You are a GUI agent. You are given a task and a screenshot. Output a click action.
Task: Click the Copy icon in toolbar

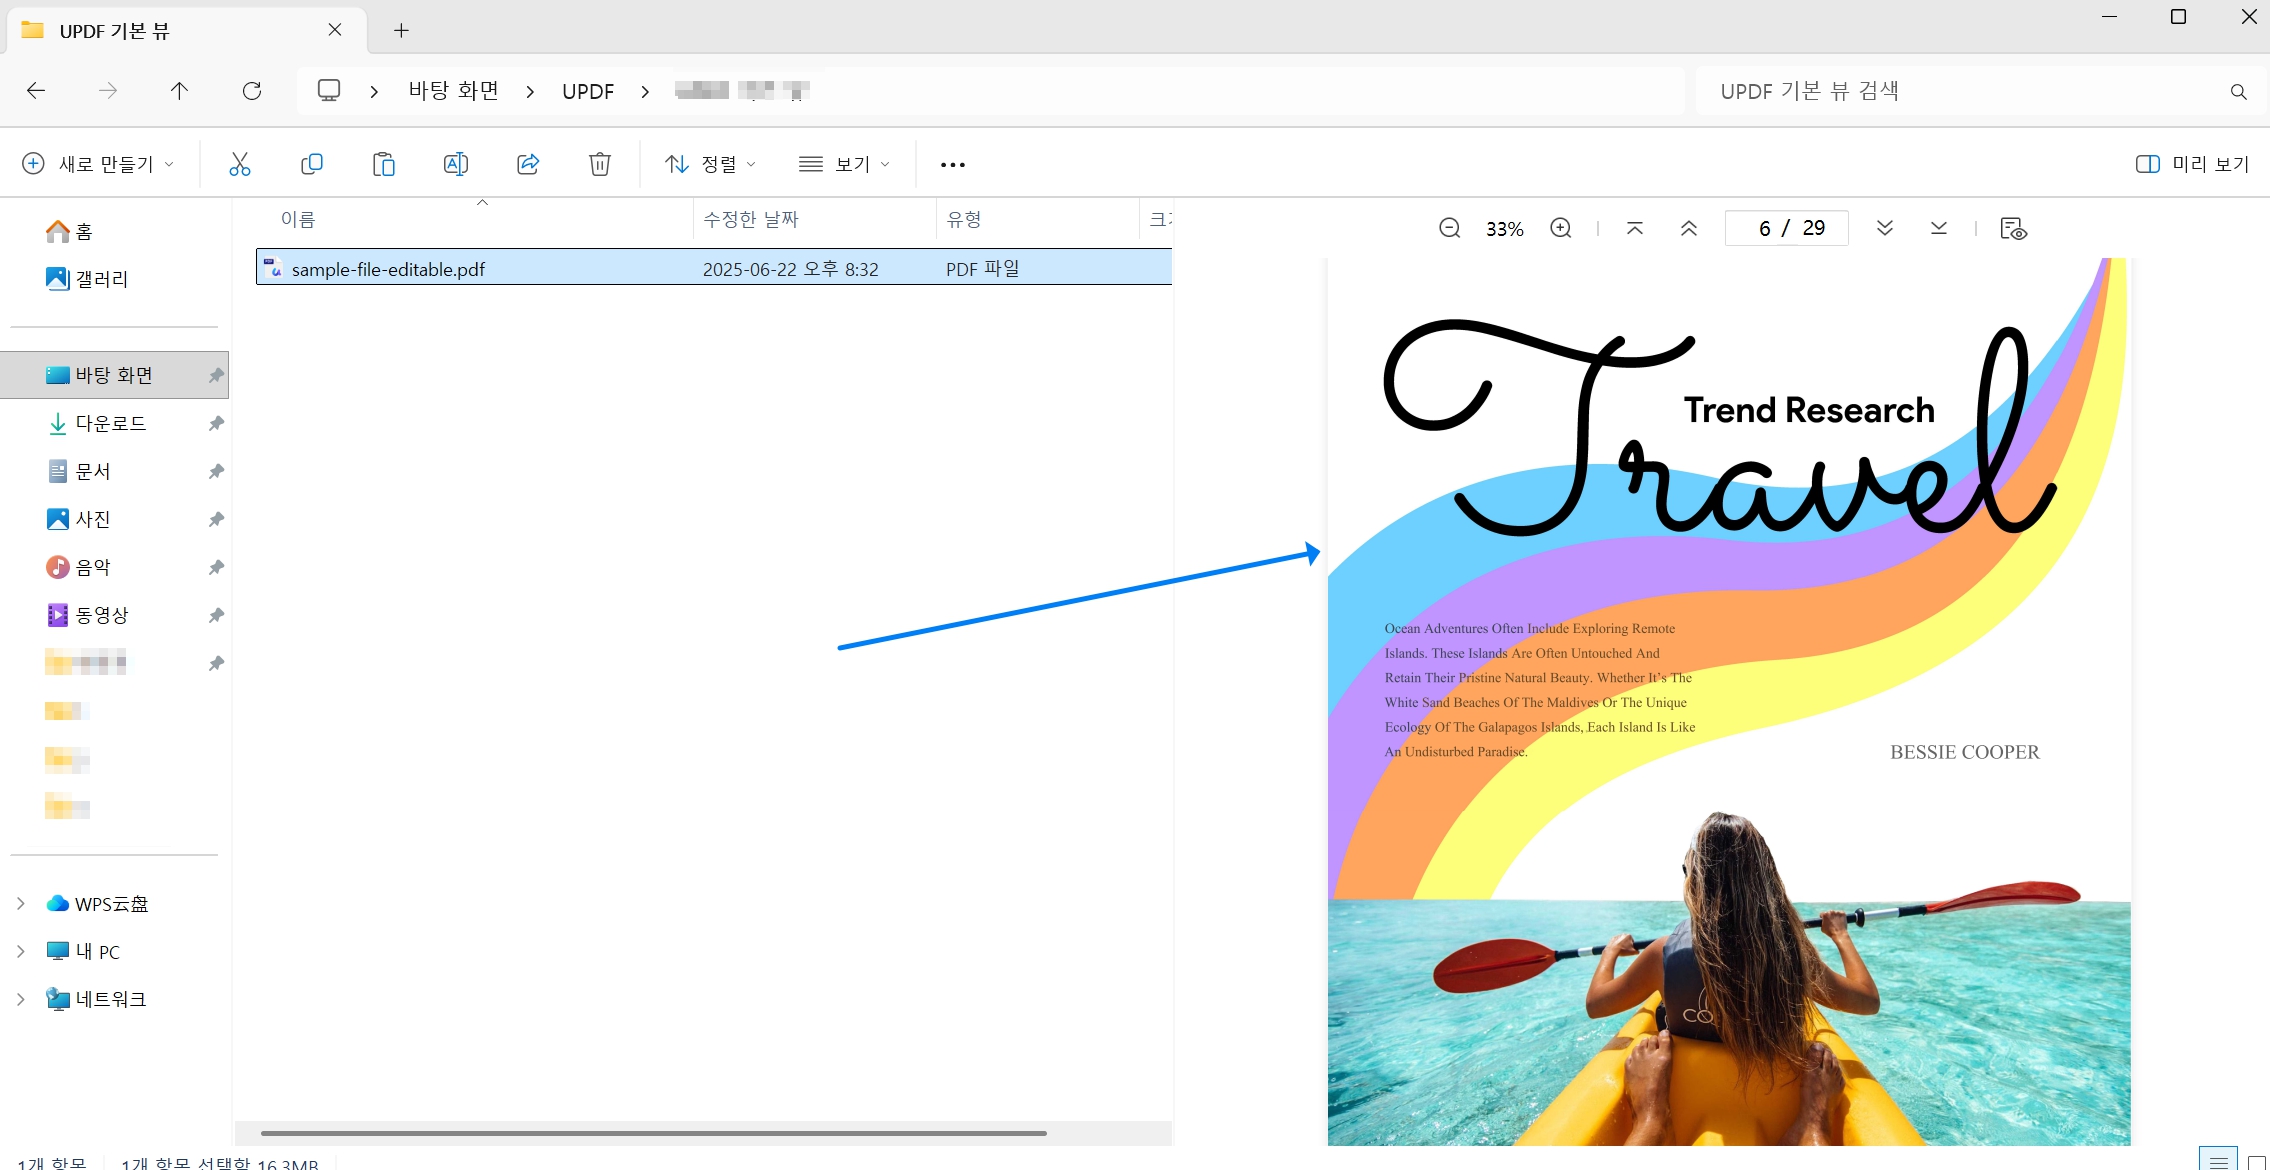(312, 164)
